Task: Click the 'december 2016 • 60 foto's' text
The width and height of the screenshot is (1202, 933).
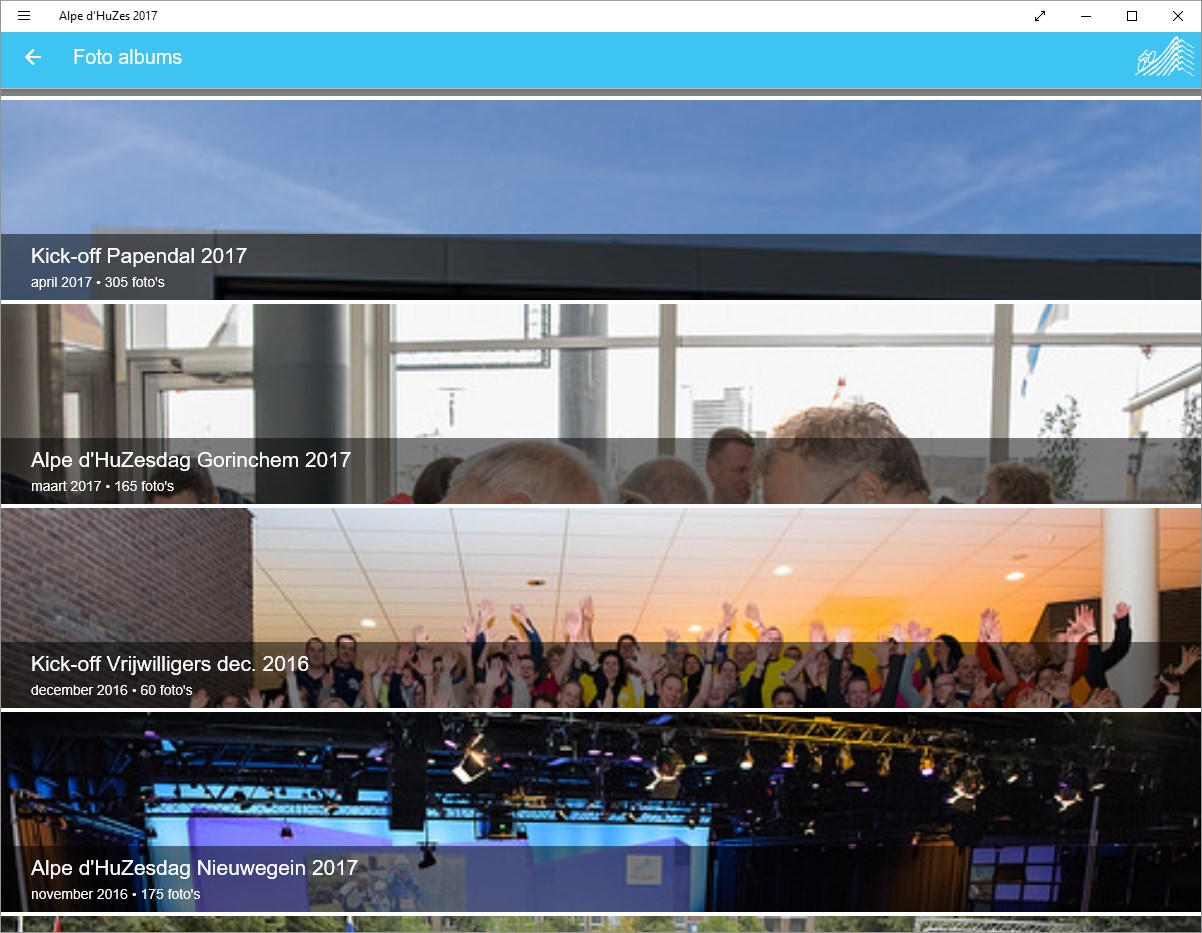Action: click(112, 690)
